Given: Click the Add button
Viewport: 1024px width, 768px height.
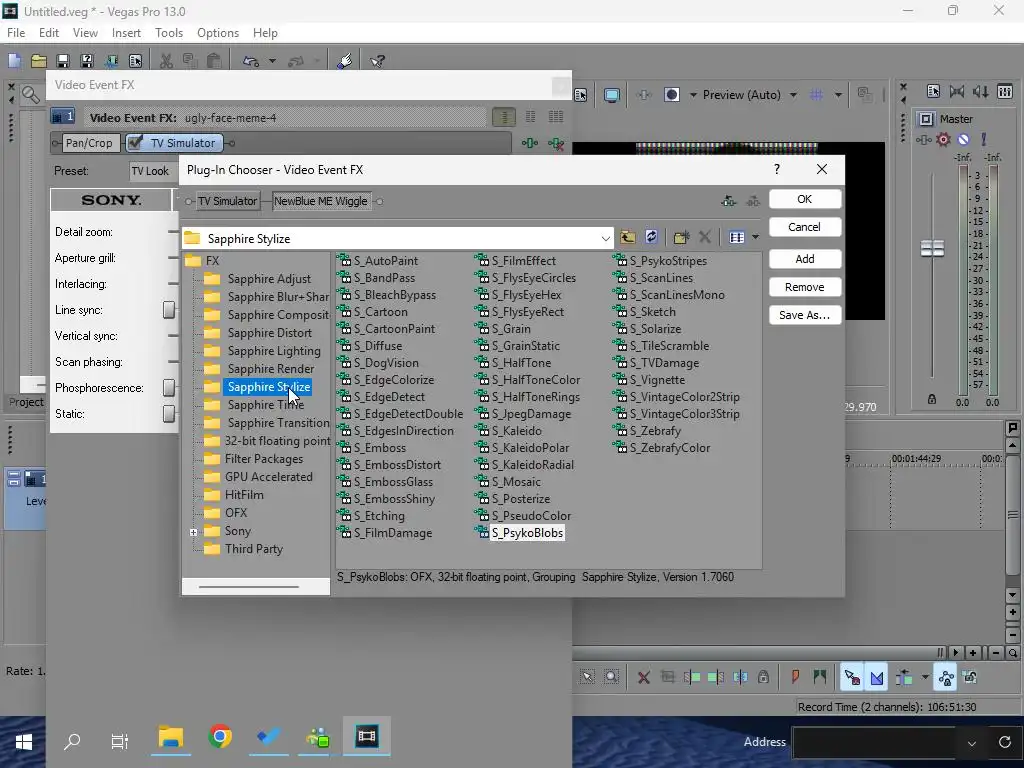Looking at the screenshot, I should pos(805,259).
